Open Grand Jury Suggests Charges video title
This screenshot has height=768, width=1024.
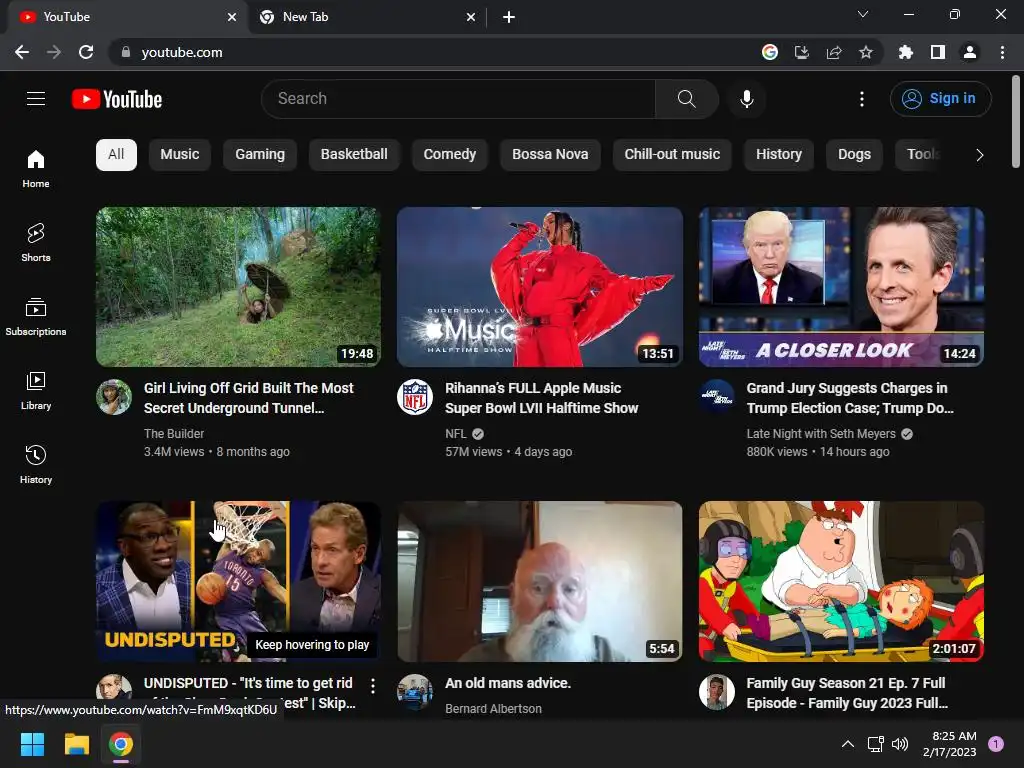click(x=850, y=398)
